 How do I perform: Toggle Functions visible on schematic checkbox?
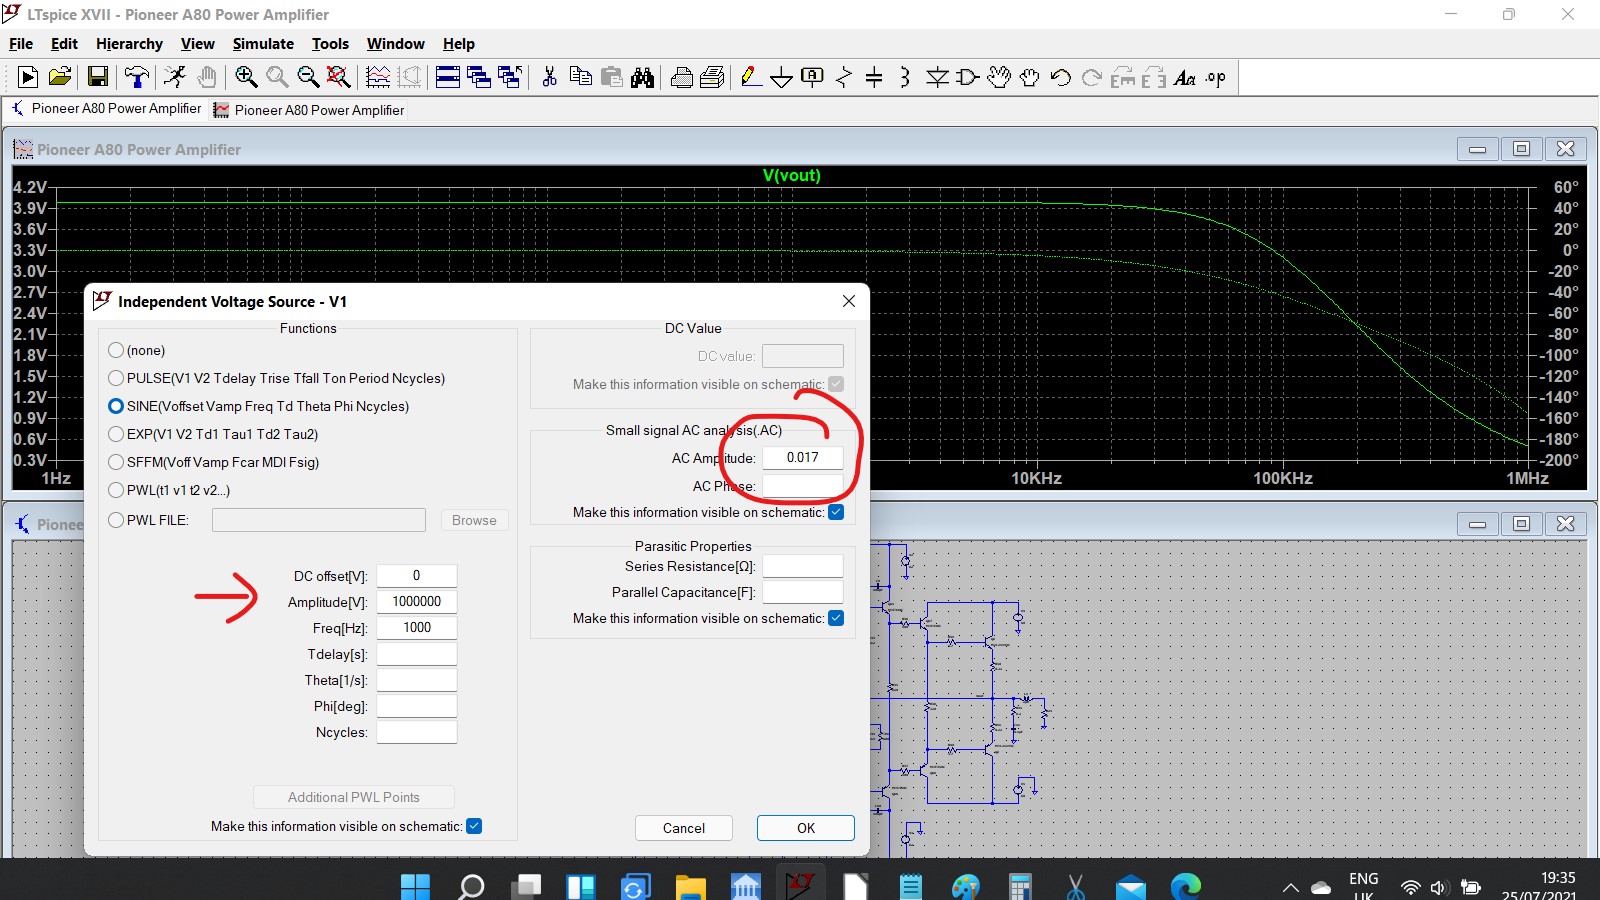tap(474, 826)
